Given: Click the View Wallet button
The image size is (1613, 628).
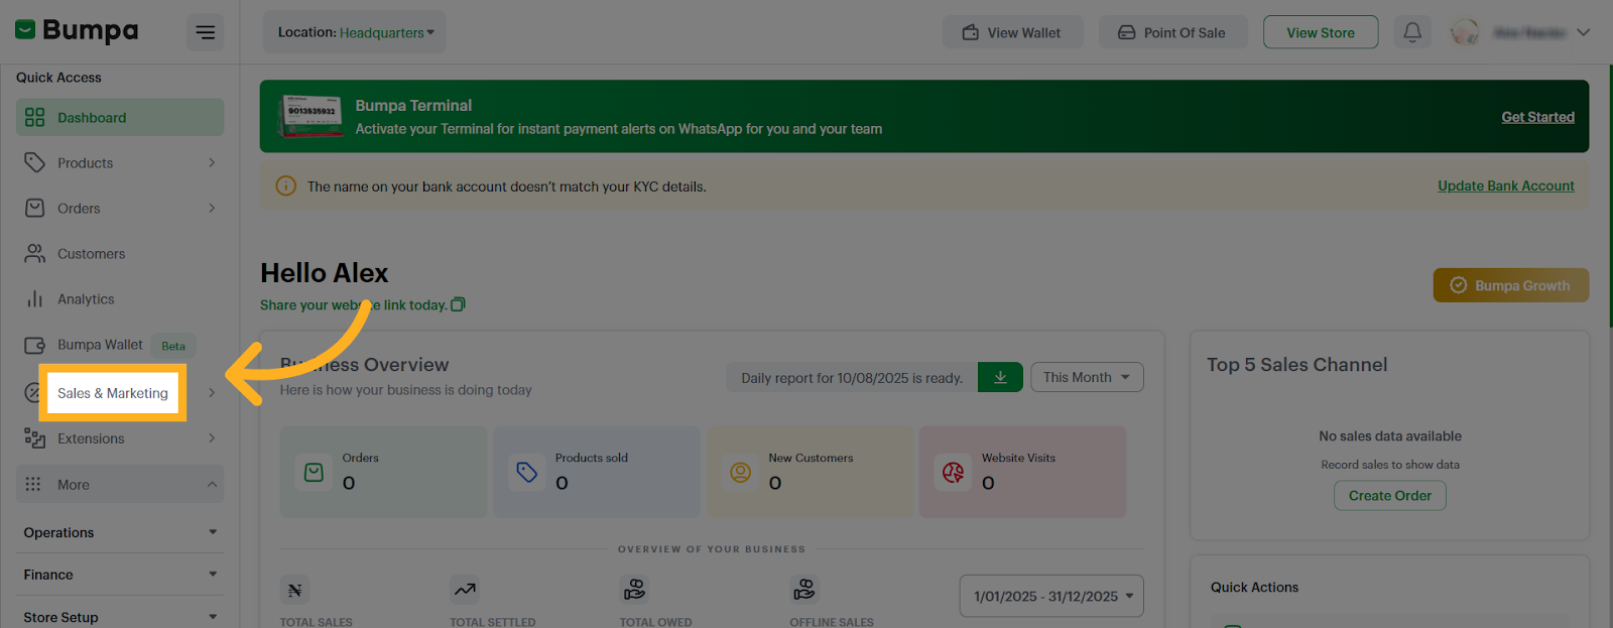Looking at the screenshot, I should click(x=1012, y=32).
